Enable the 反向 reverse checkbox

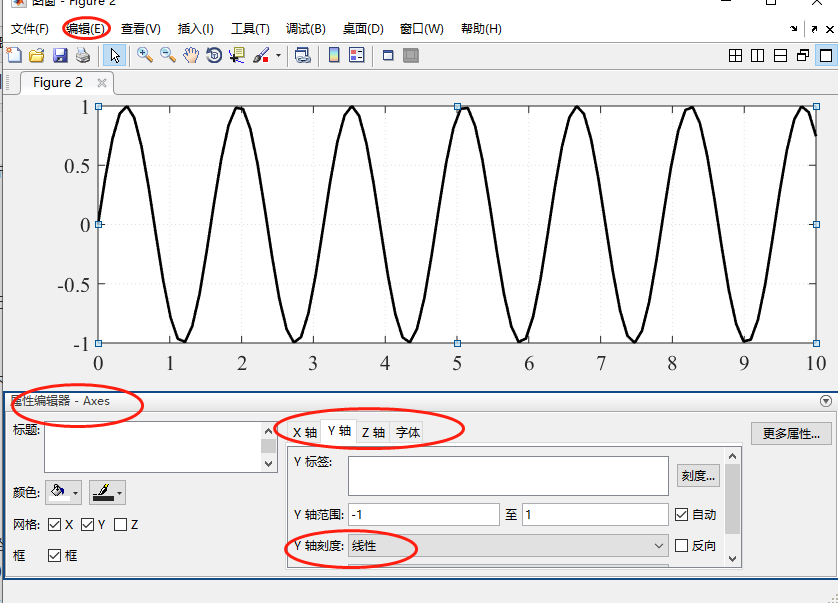(x=681, y=545)
